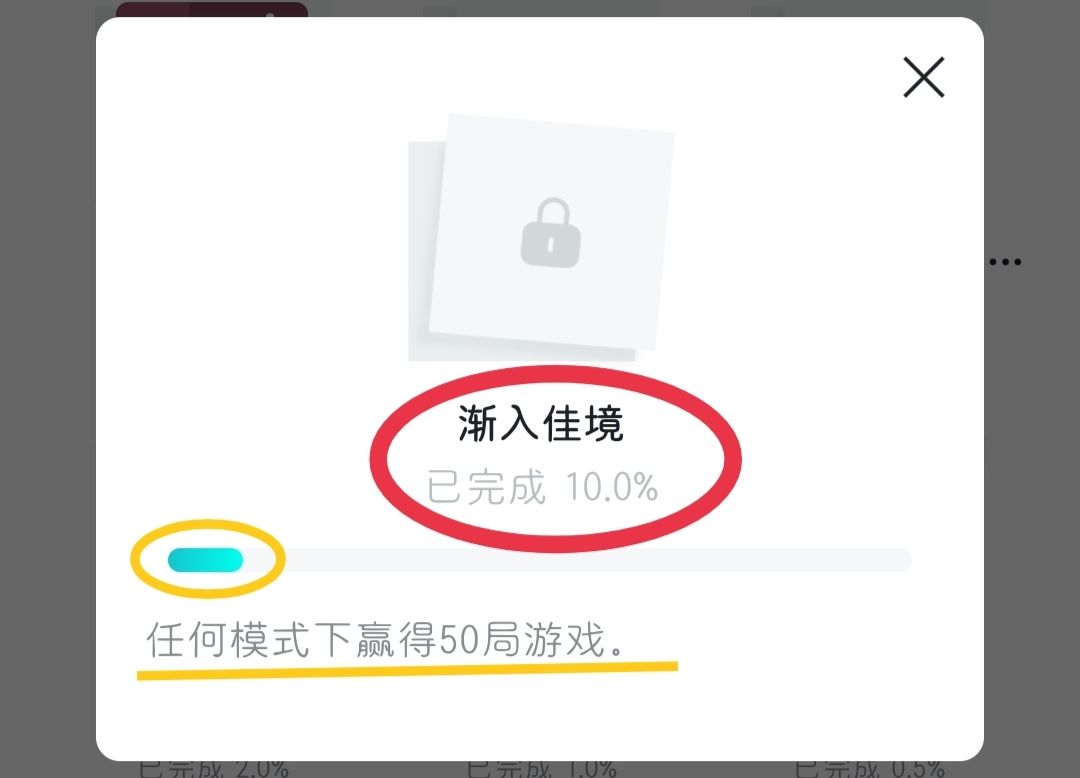Tap the gray padlock icon
Viewport: 1080px width, 778px height.
pyautogui.click(x=550, y=233)
